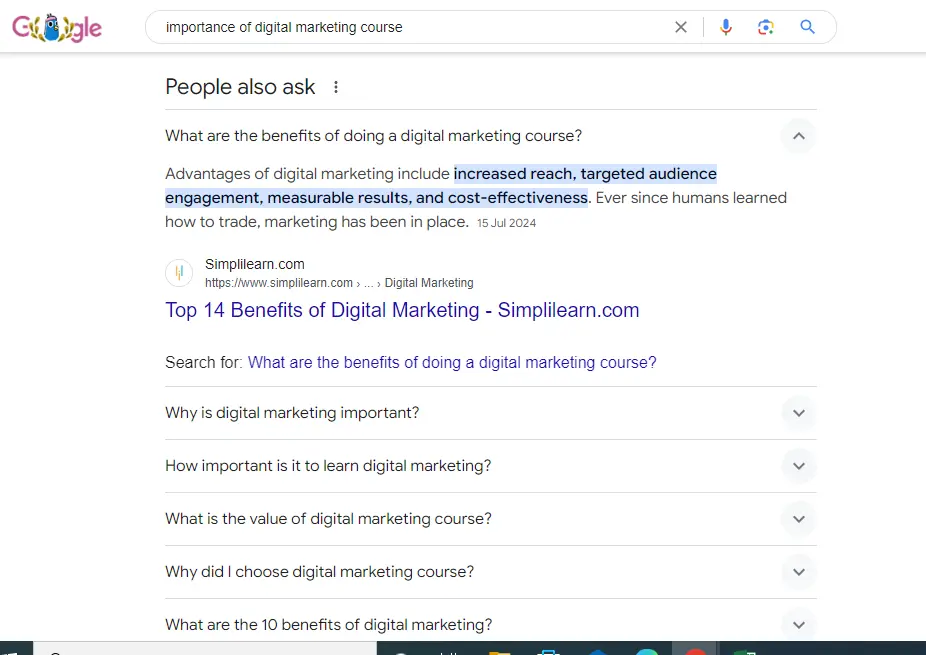The width and height of the screenshot is (926, 655).
Task: Click the simplilearn.com breadcrumb URL
Action: [279, 283]
